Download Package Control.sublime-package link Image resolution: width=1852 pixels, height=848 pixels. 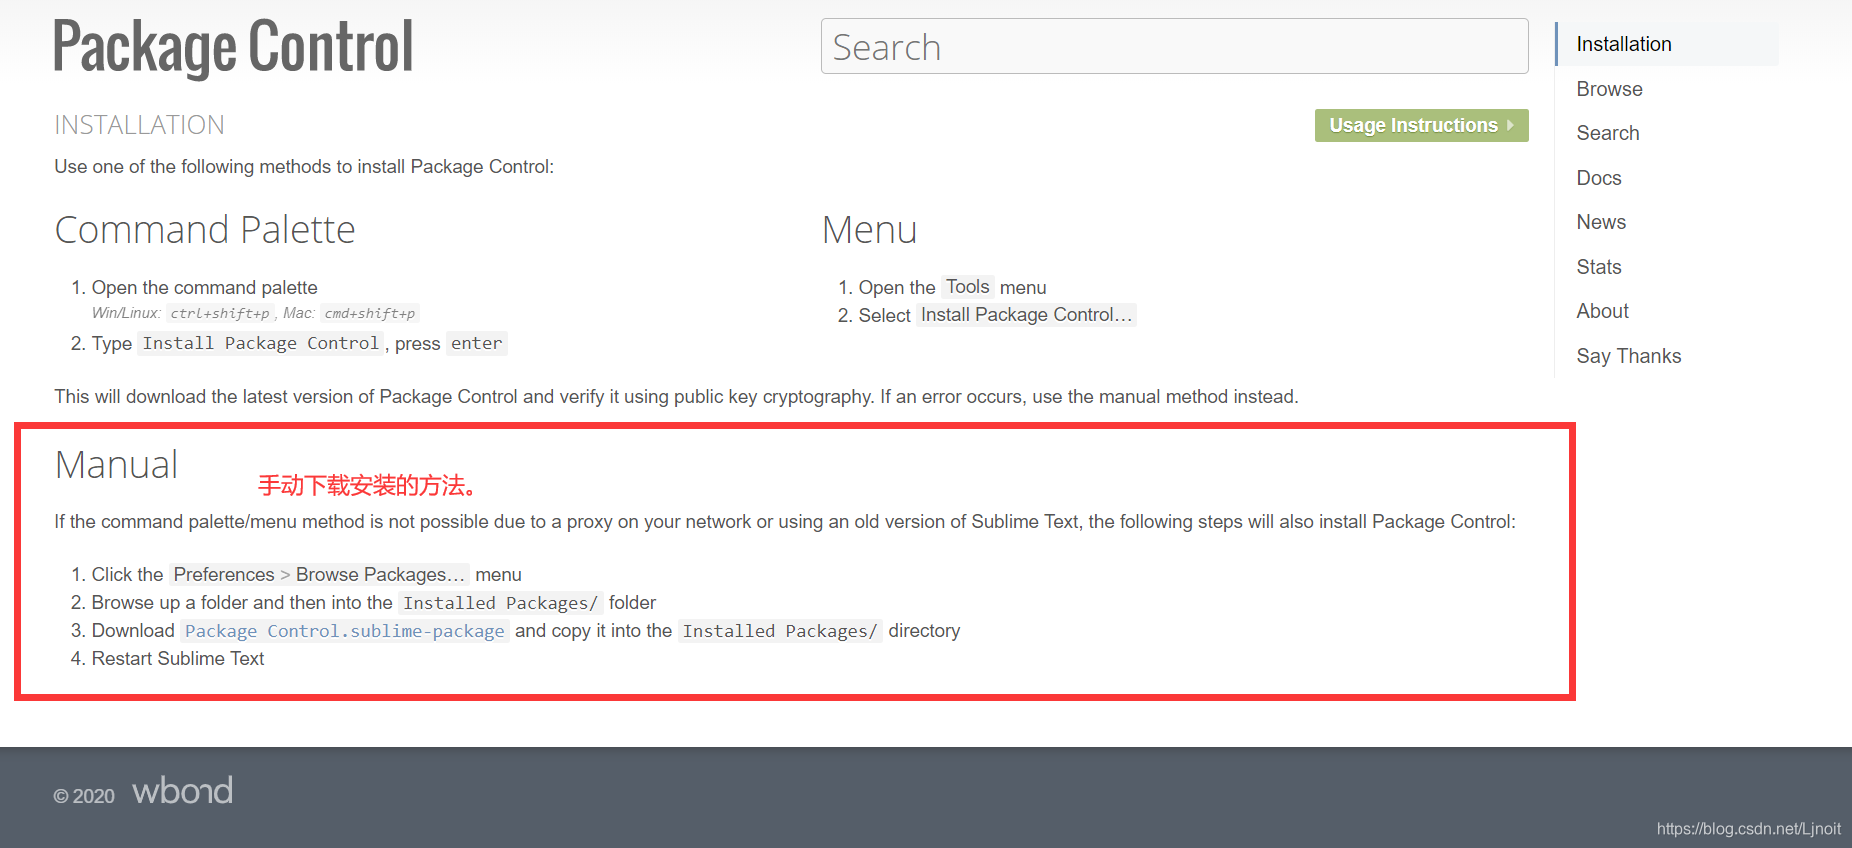(345, 631)
